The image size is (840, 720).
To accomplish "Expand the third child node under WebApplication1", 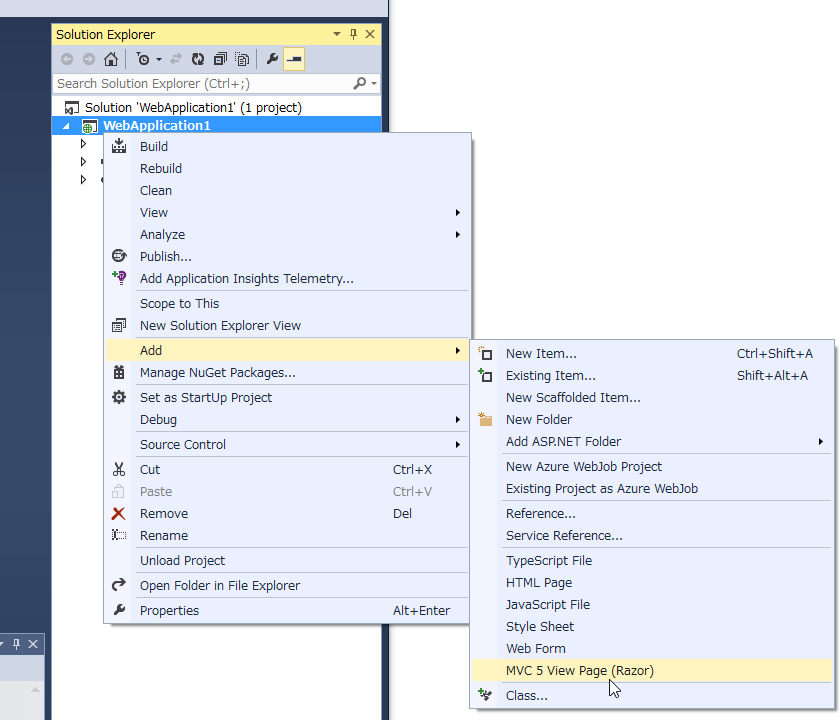I will pos(83,179).
